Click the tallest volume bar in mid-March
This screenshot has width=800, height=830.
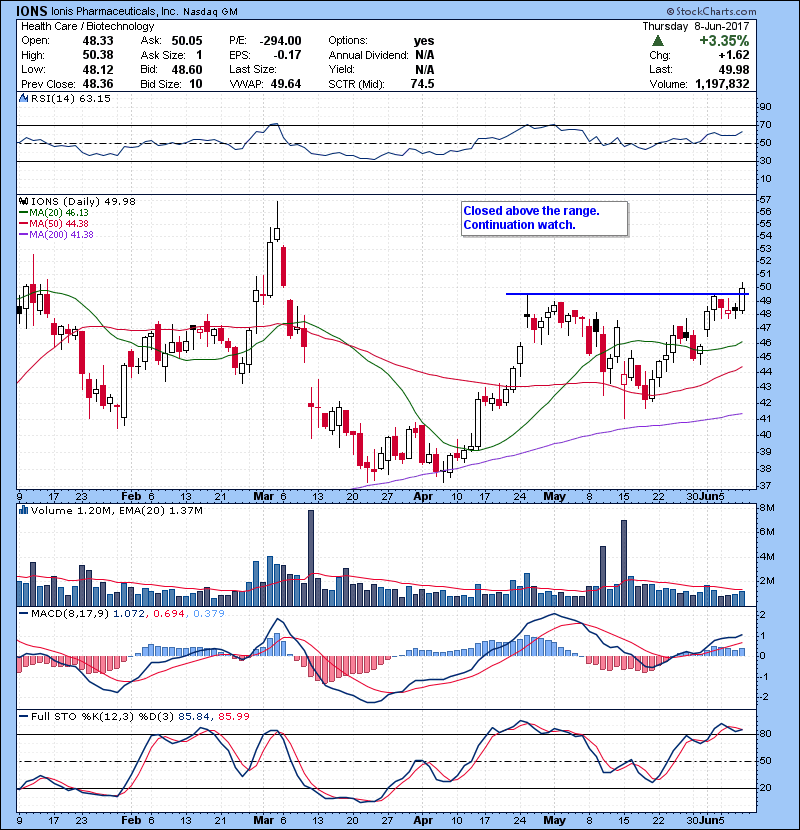pos(311,558)
